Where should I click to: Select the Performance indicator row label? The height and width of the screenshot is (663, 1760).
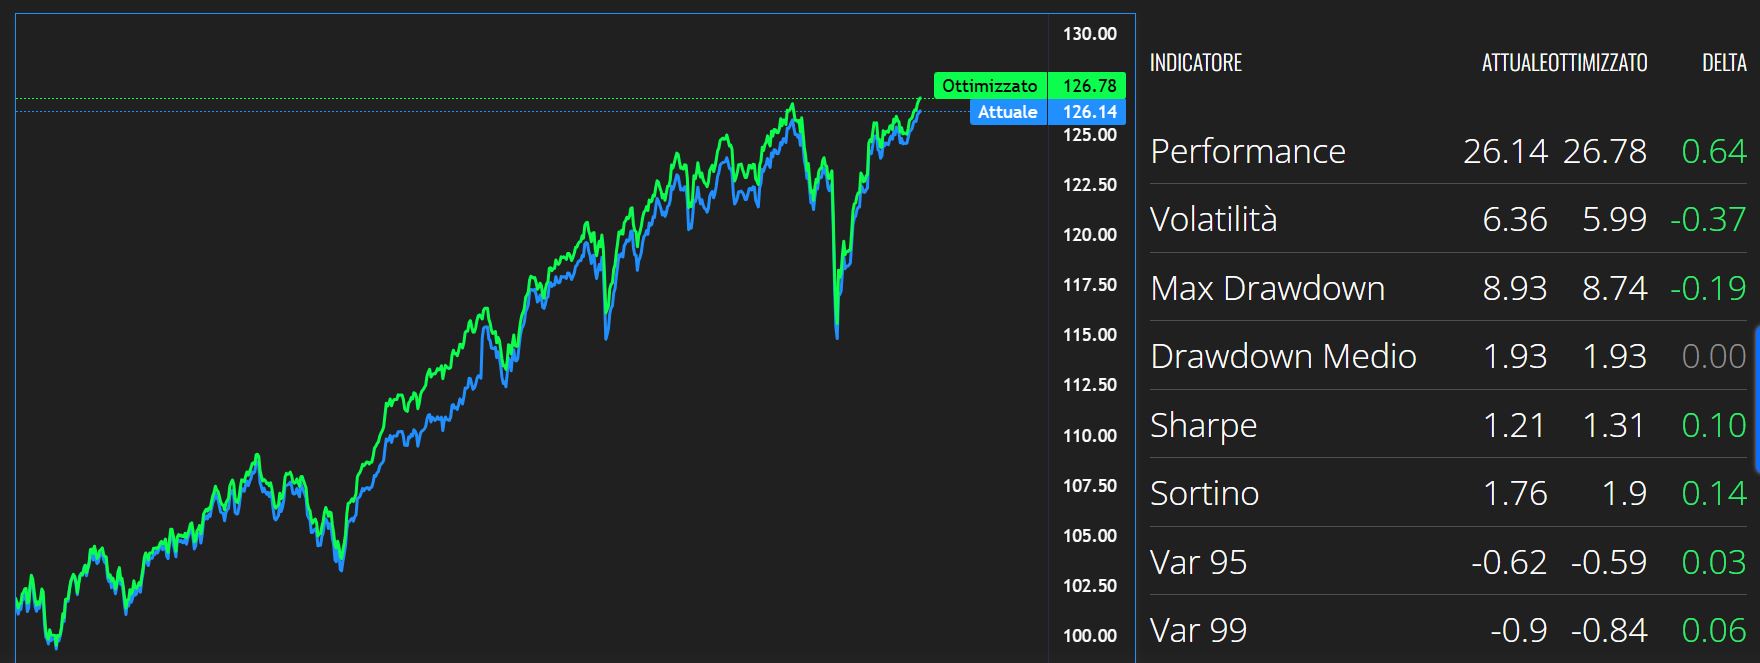(1247, 151)
